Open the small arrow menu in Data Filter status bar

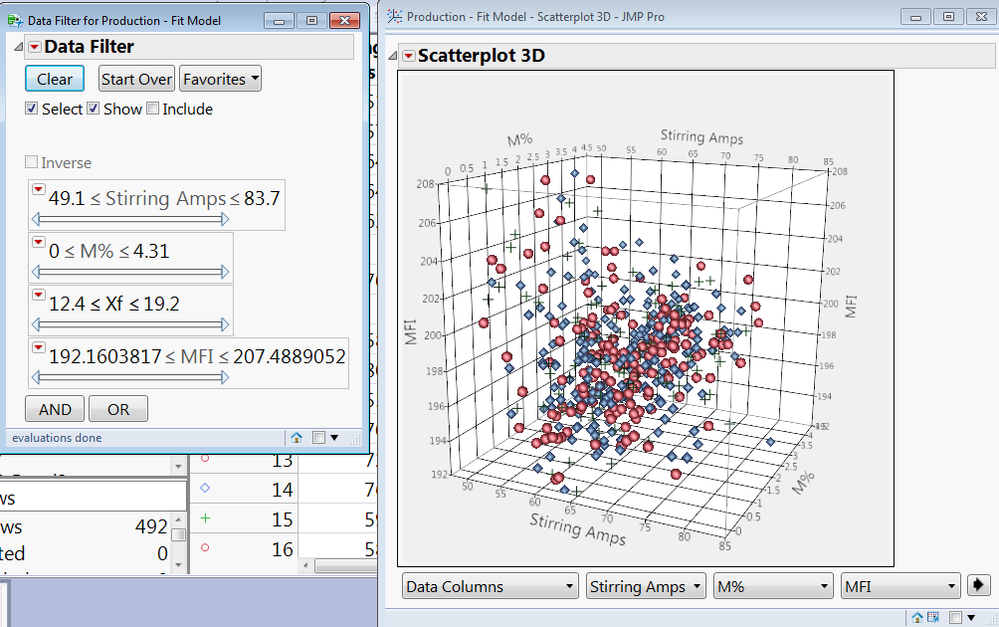(334, 438)
